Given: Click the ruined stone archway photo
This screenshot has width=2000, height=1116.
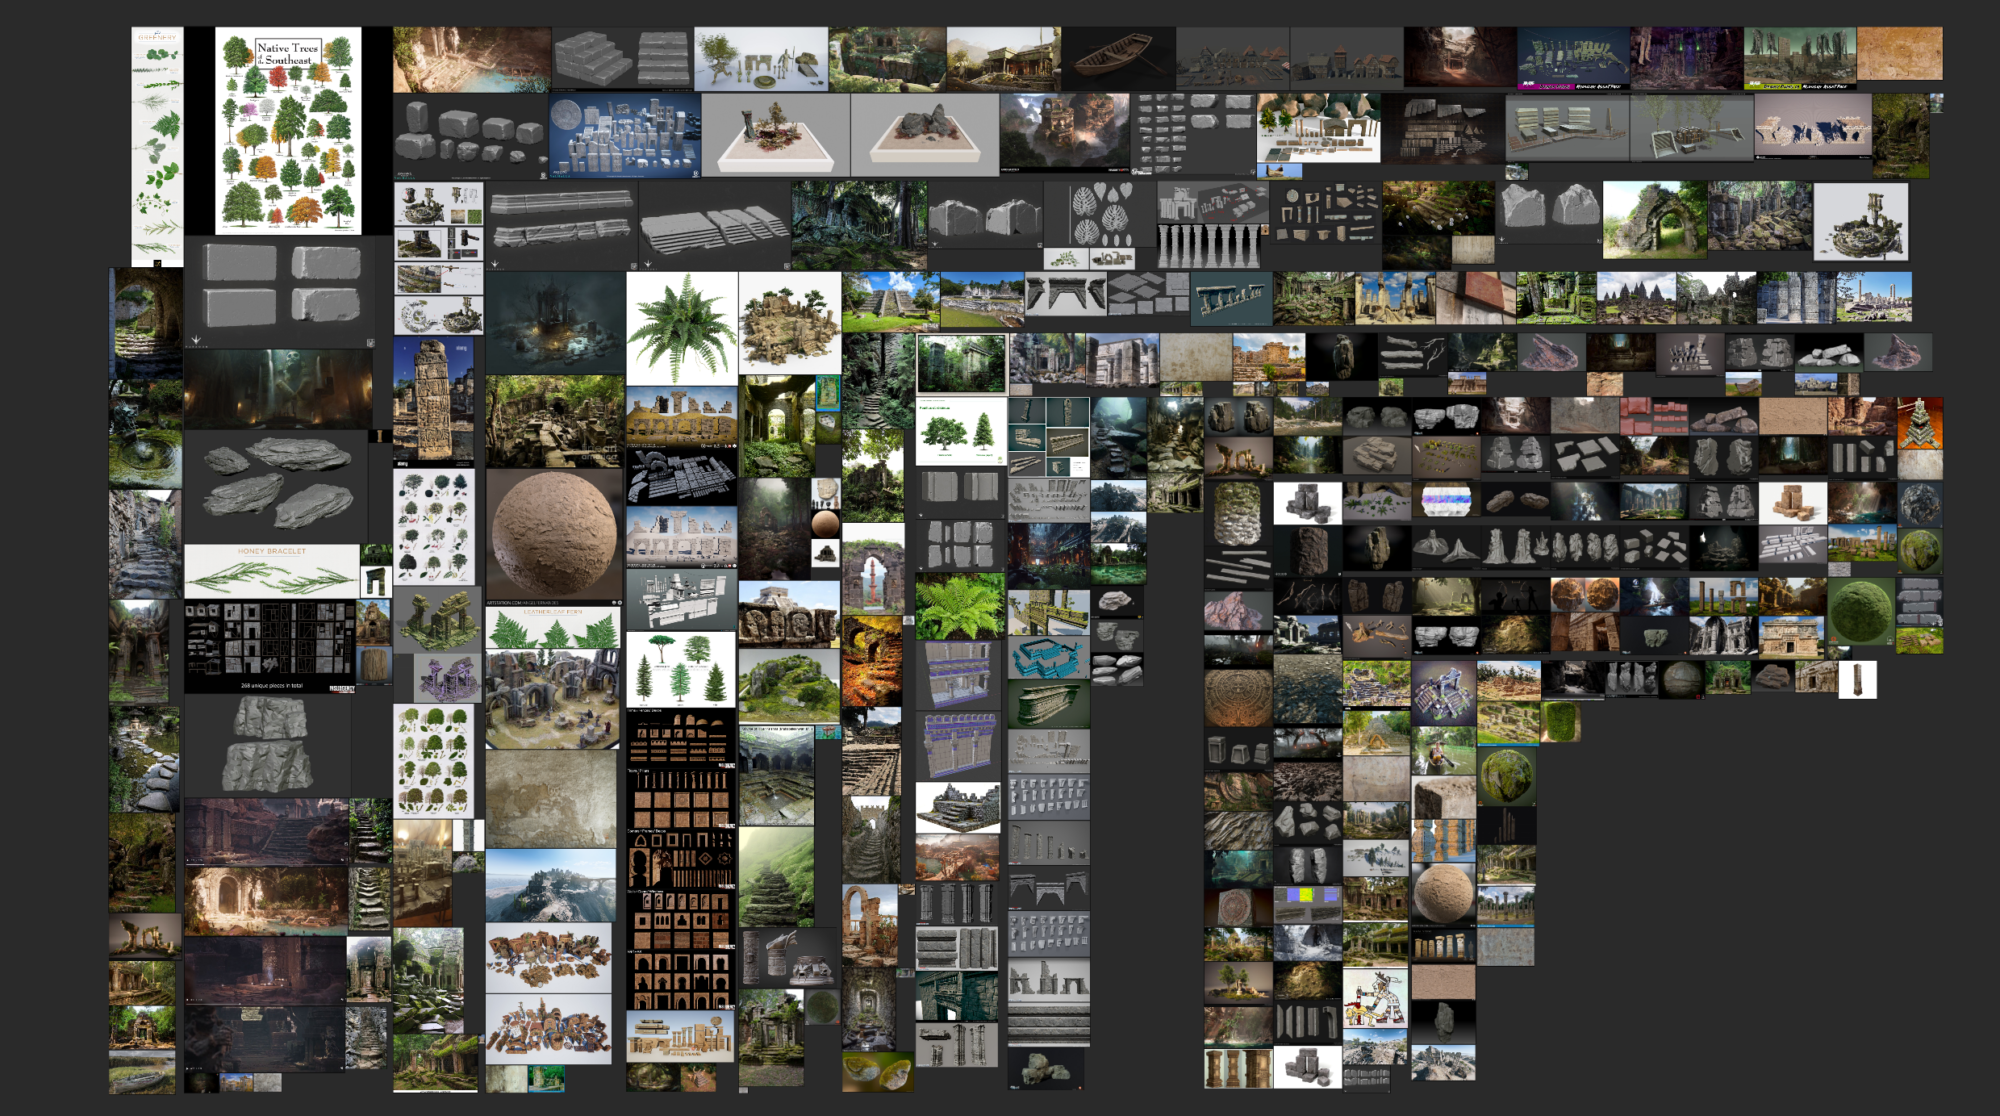Looking at the screenshot, I should click(1654, 221).
